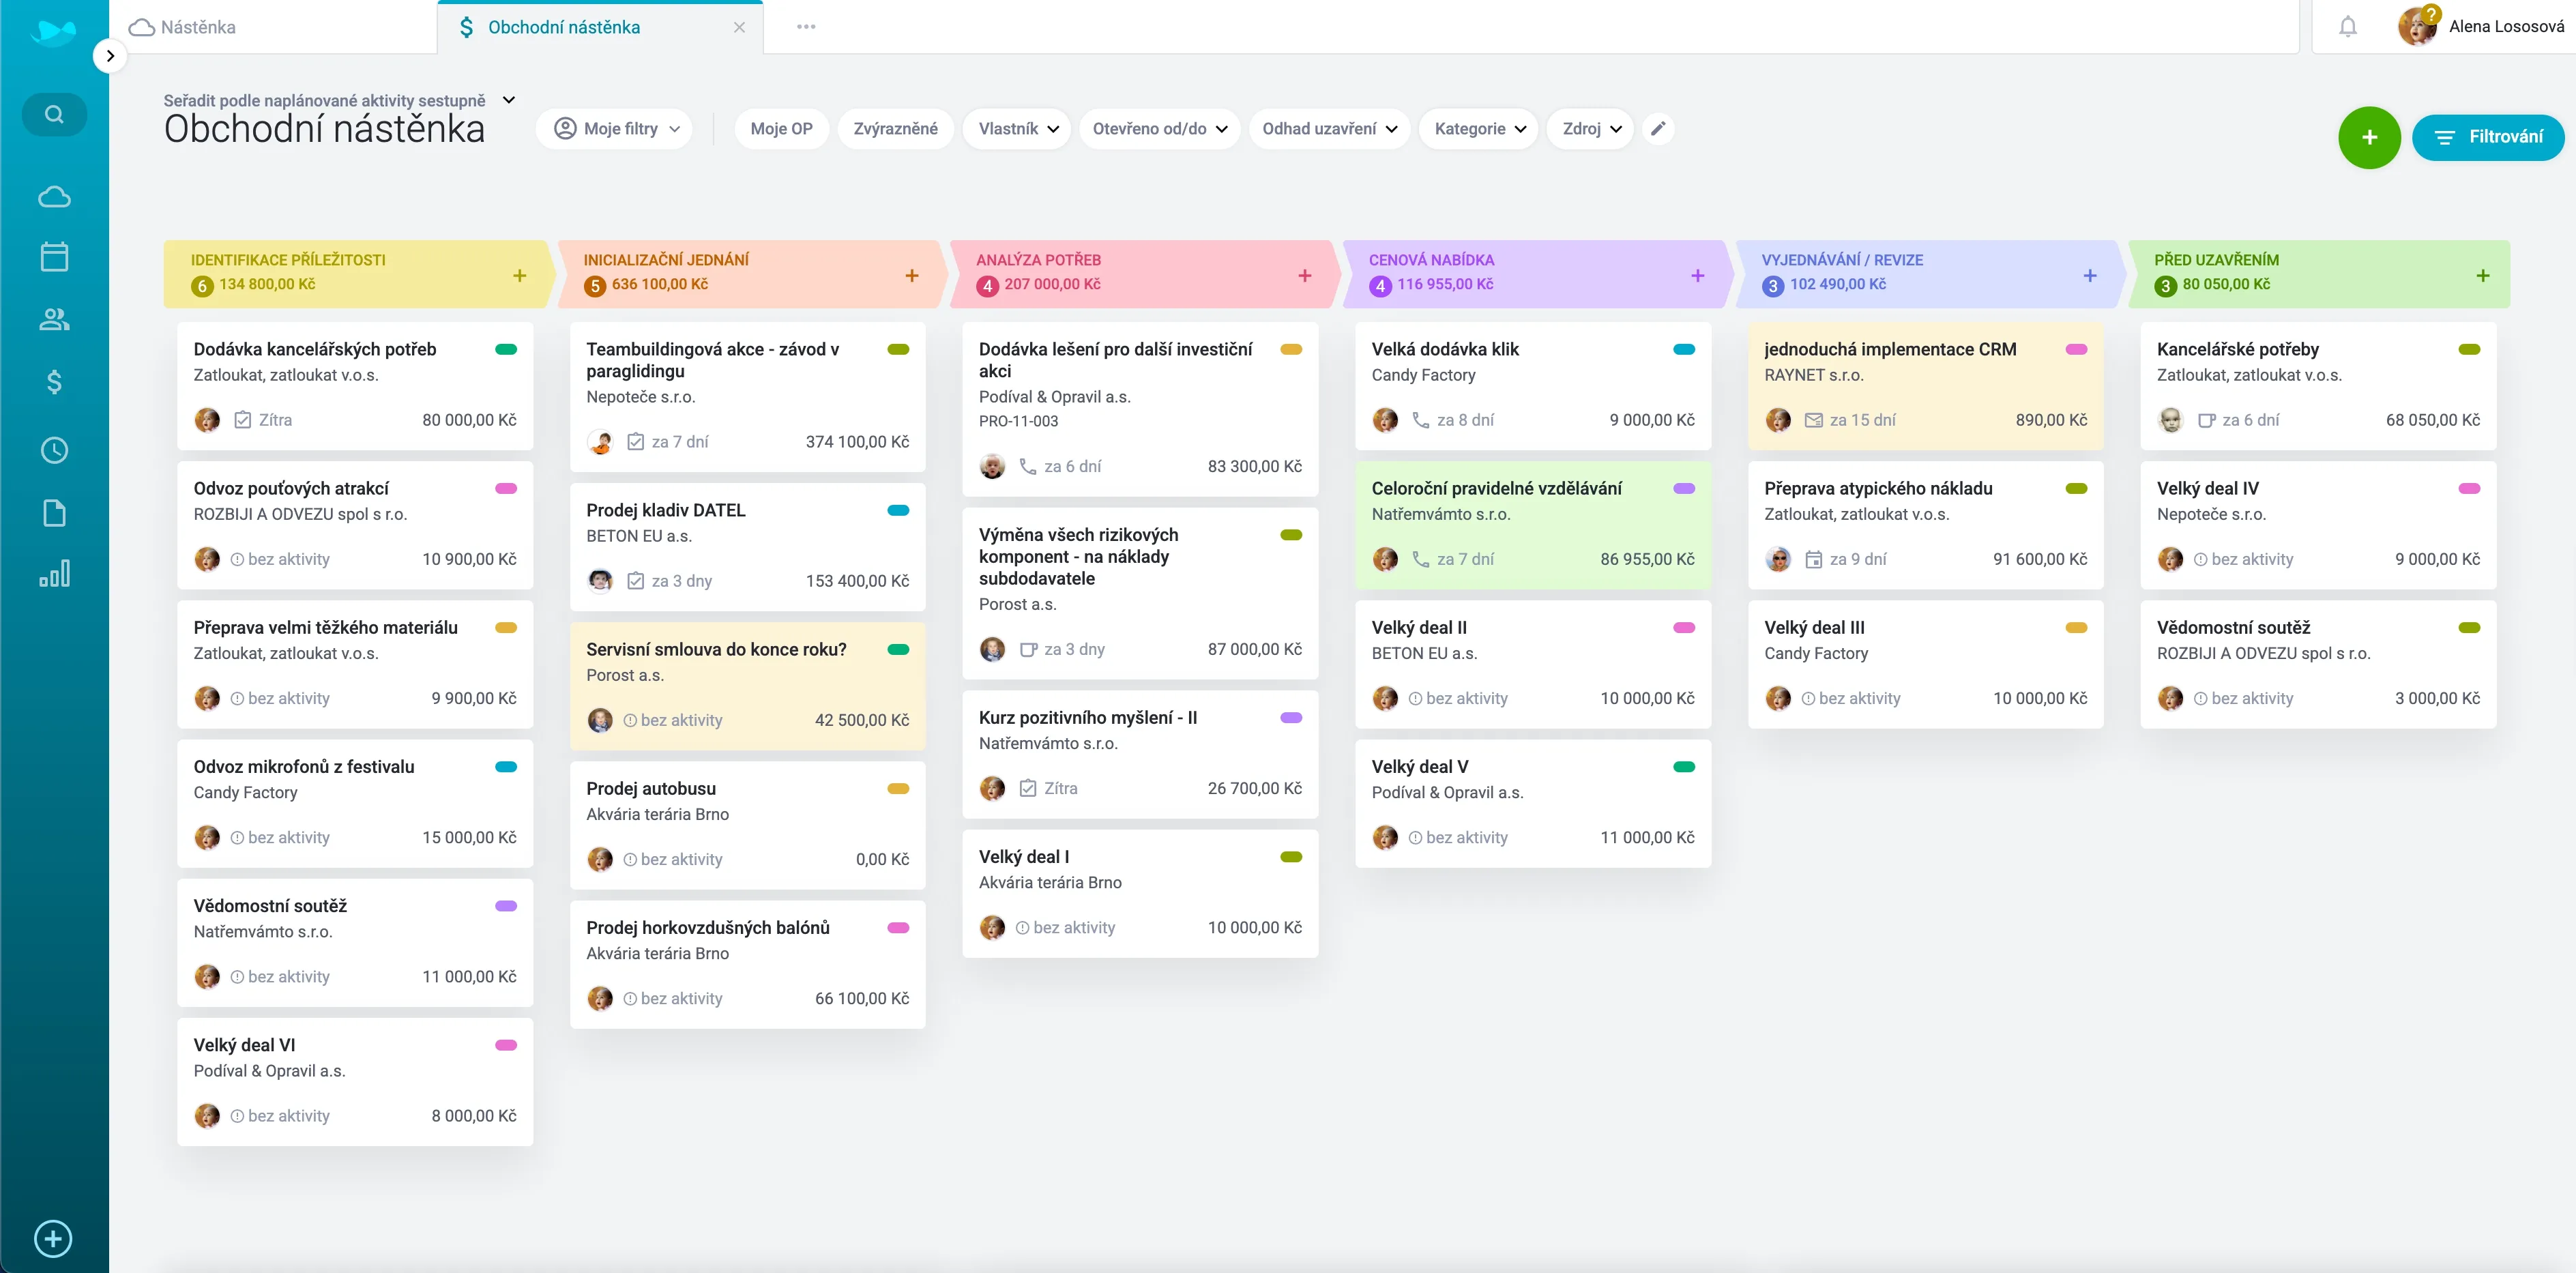2576x1273 pixels.
Task: Open the Vlastník filter dropdown
Action: tap(1016, 128)
